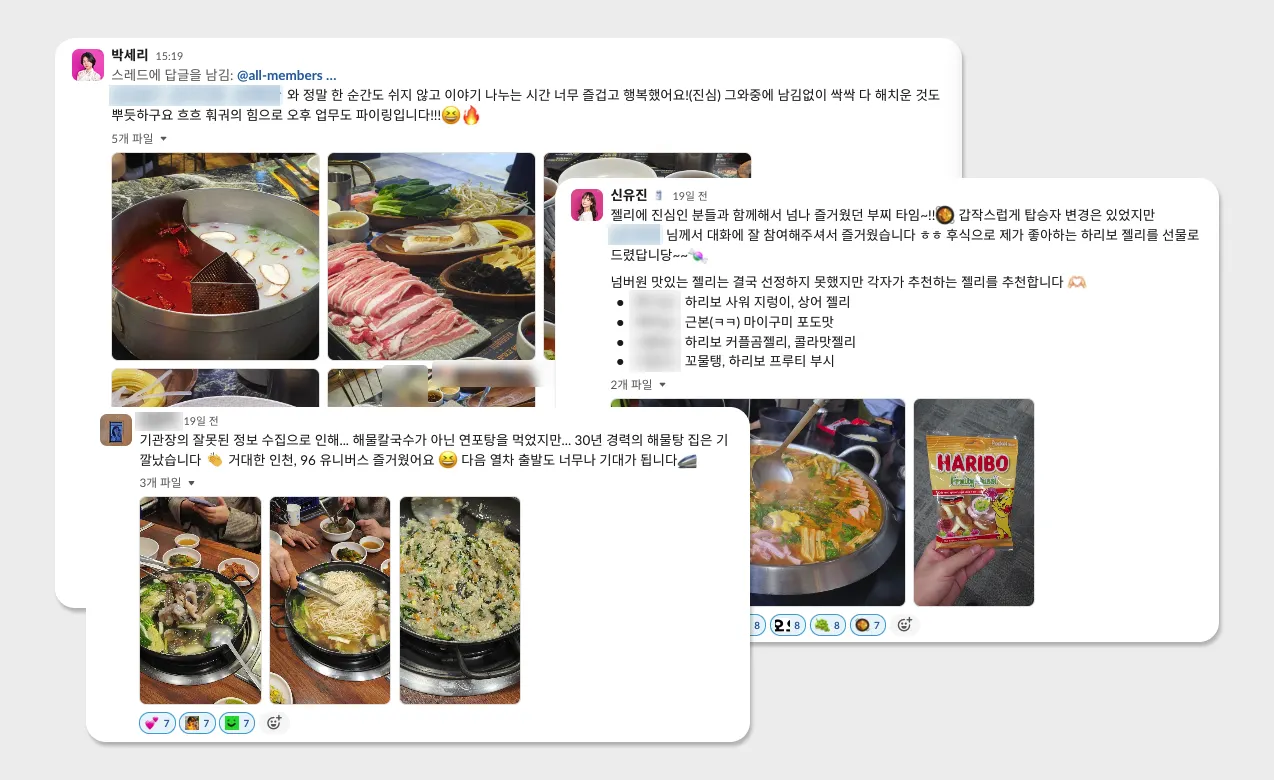Toggle the stew bowl reaction with count 7
Image resolution: width=1274 pixels, height=780 pixels.
click(868, 625)
